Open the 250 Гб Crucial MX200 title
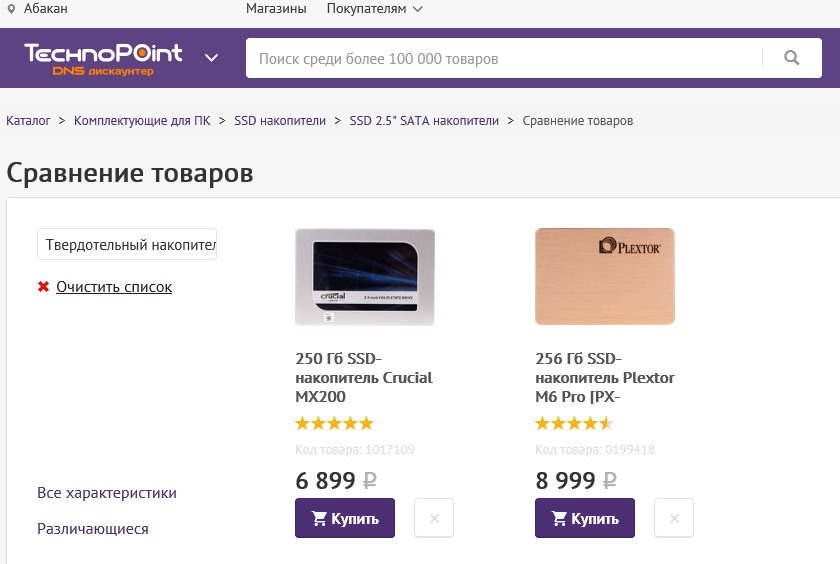The height and width of the screenshot is (564, 840). (364, 377)
